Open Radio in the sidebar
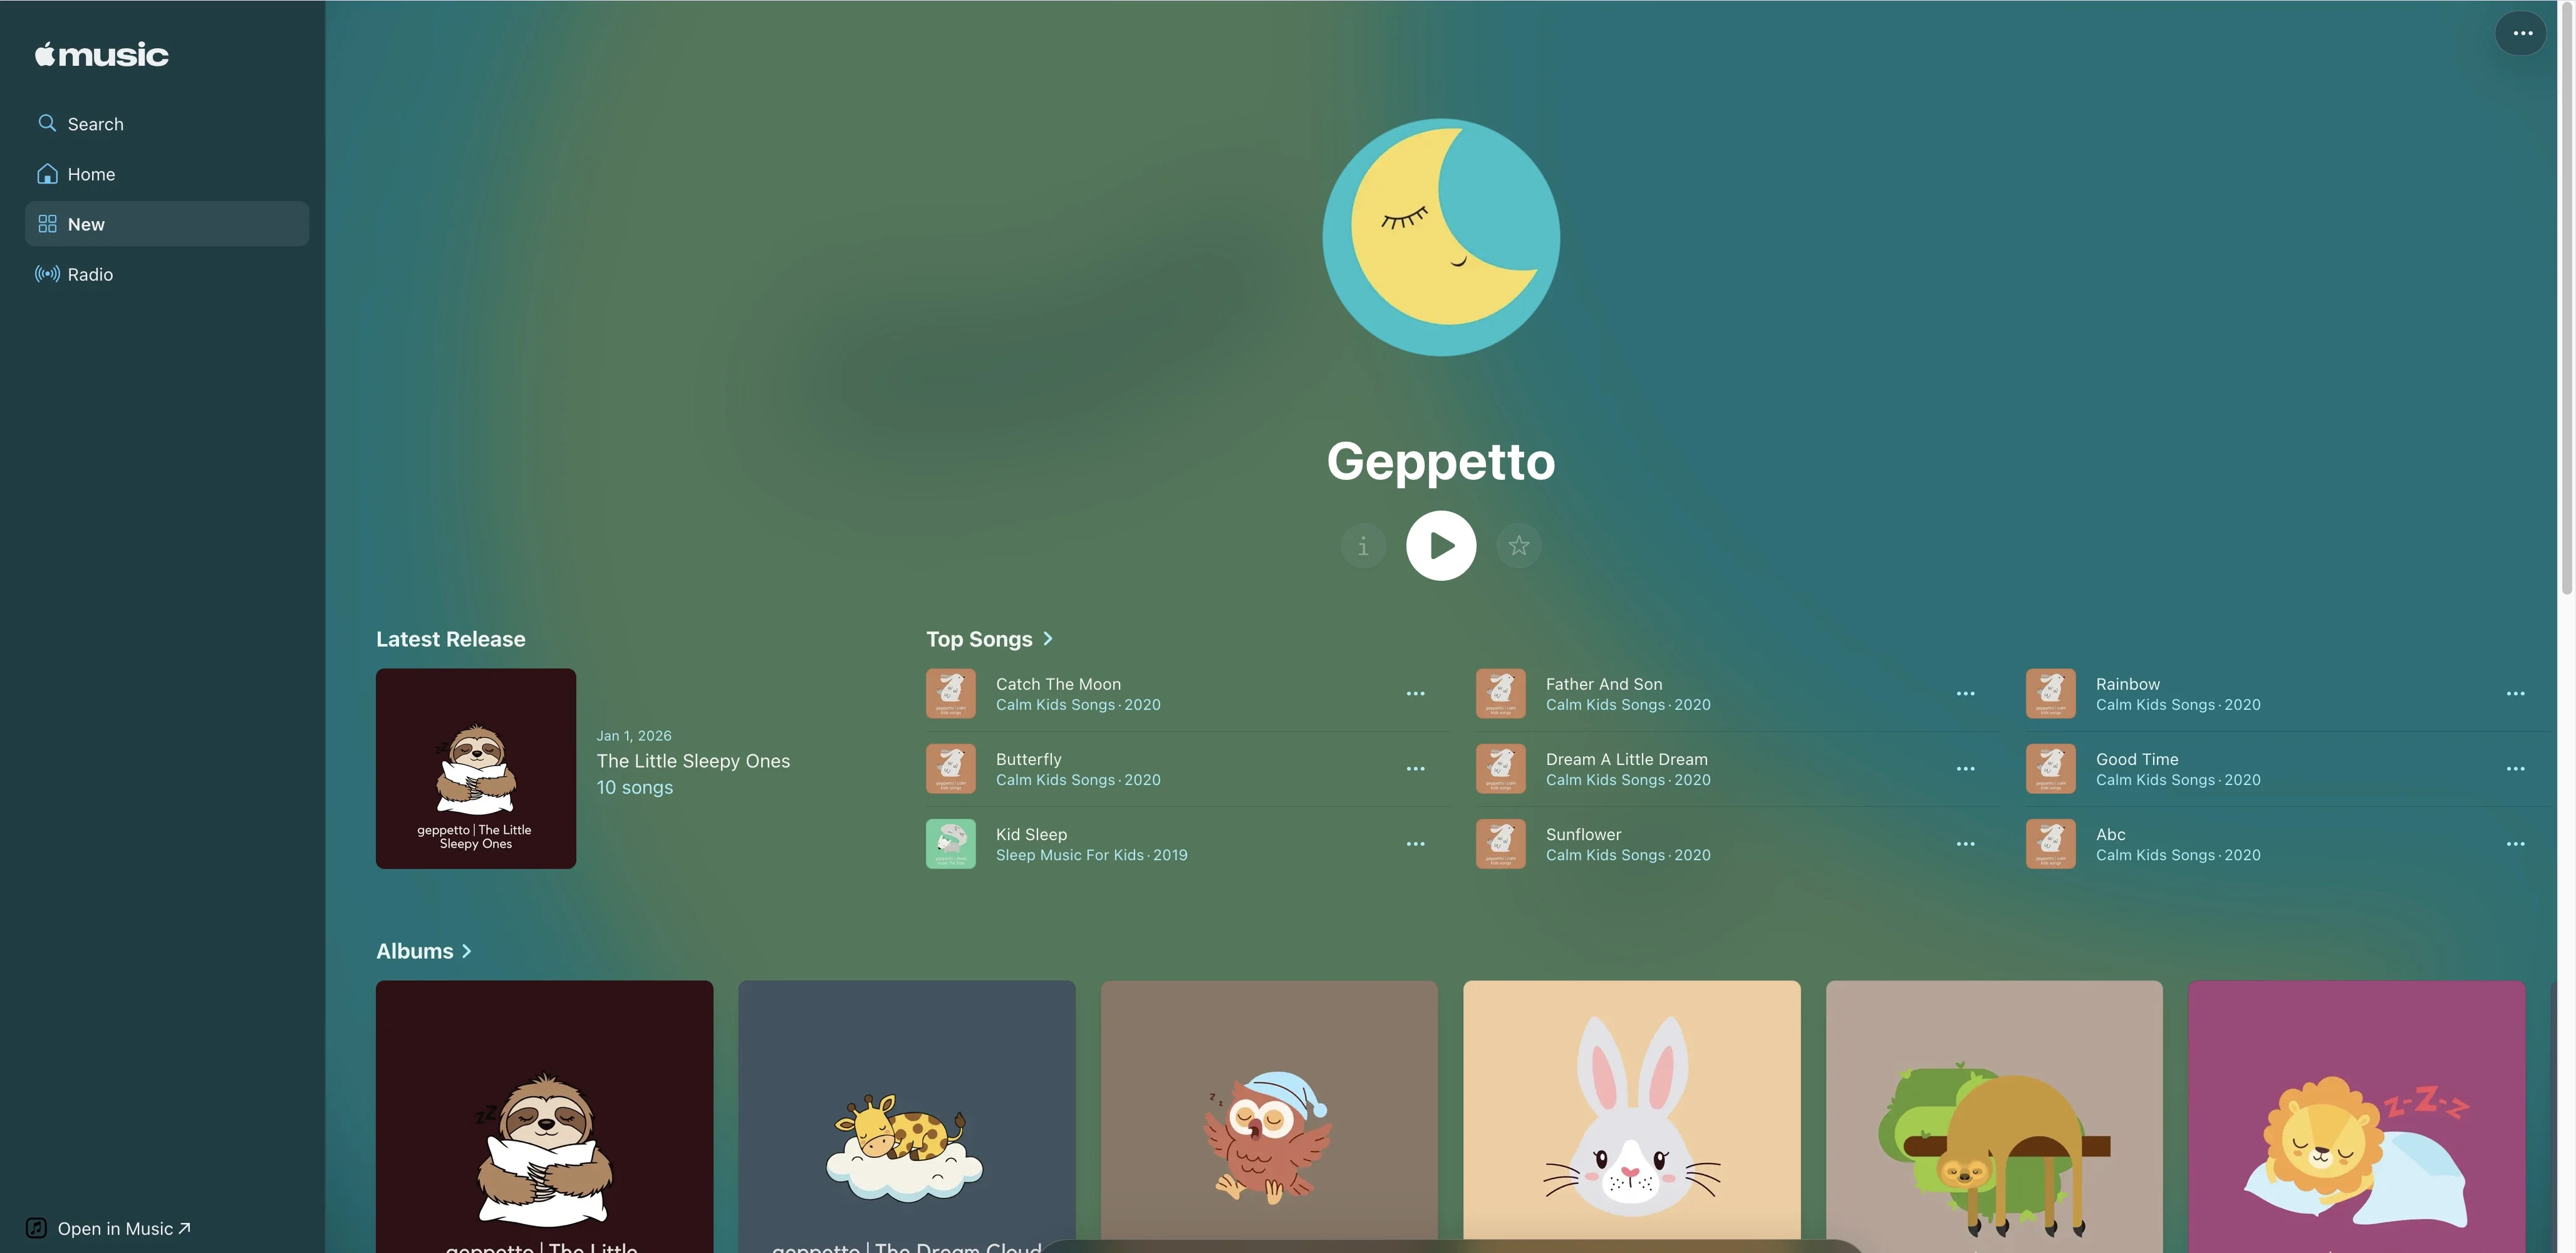2576x1253 pixels. click(x=166, y=274)
